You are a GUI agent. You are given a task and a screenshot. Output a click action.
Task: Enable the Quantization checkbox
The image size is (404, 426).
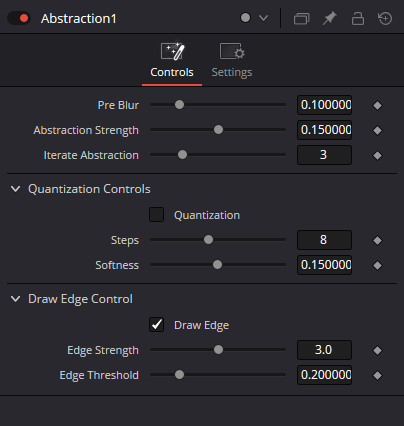(156, 215)
